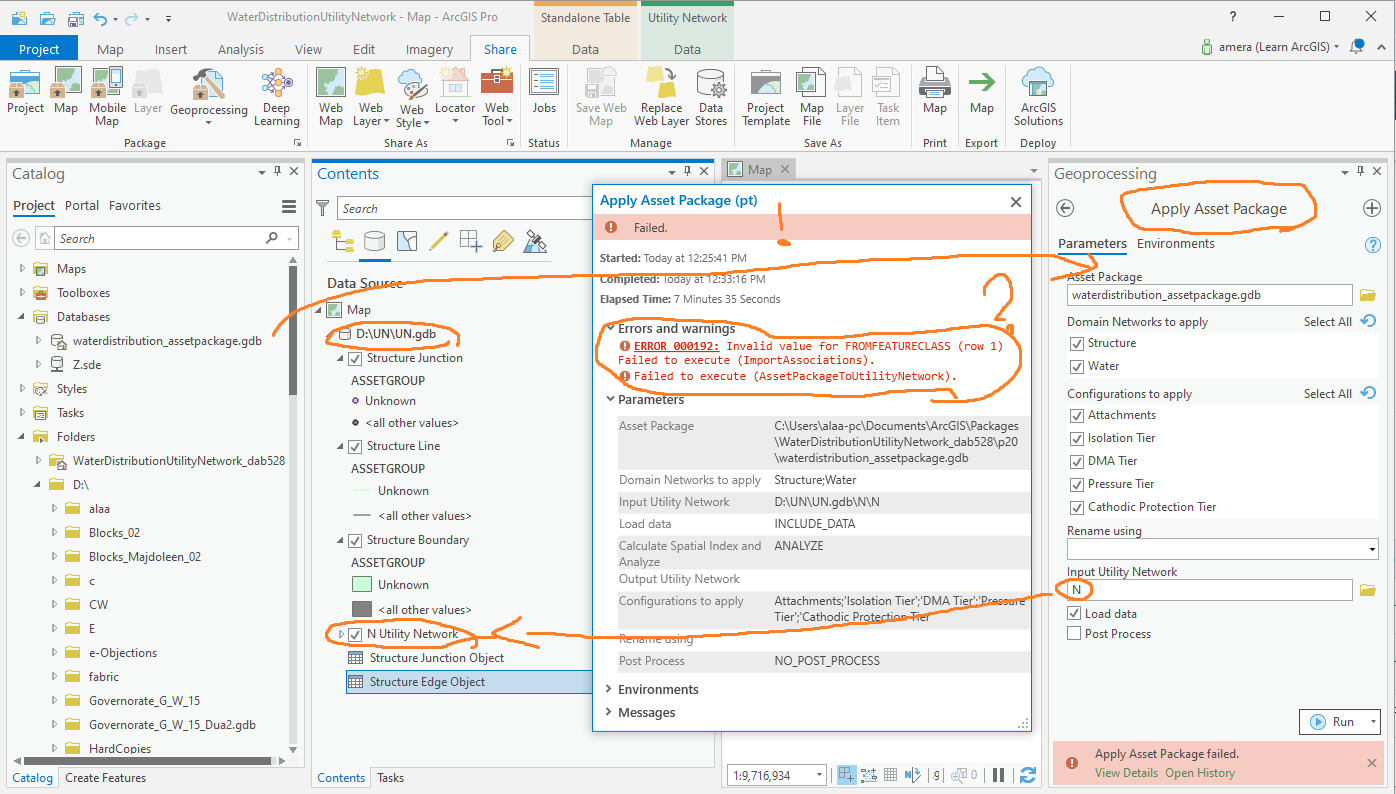The width and height of the screenshot is (1396, 794).
Task: Uncheck the Pressure Tier configuration
Action: [x=1077, y=484]
